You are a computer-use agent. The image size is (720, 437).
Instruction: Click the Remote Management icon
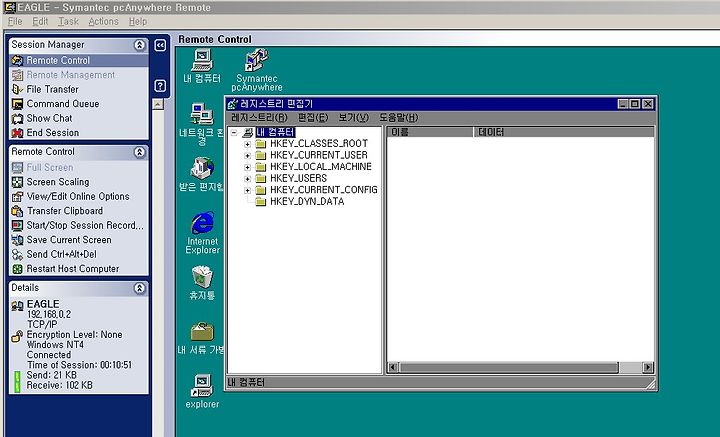point(17,75)
